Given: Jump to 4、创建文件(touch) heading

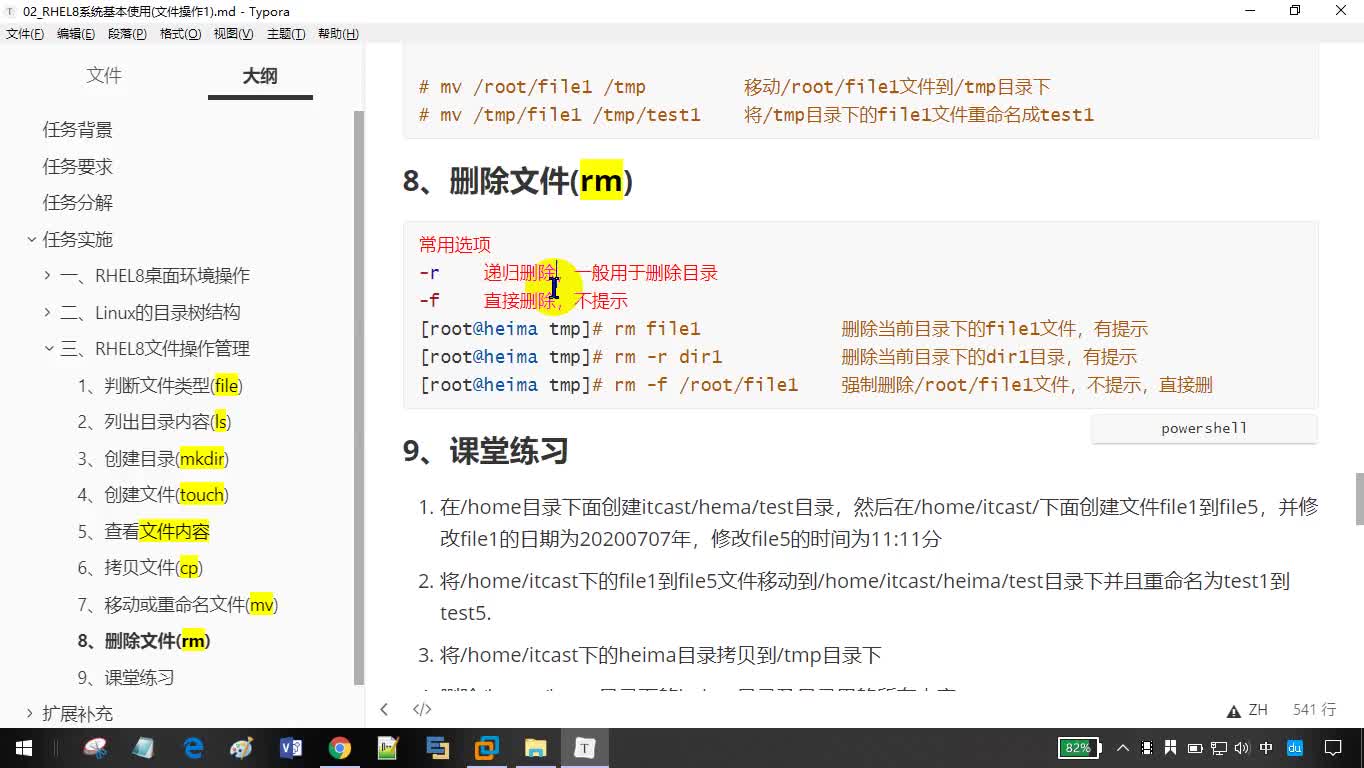Looking at the screenshot, I should click(153, 495).
